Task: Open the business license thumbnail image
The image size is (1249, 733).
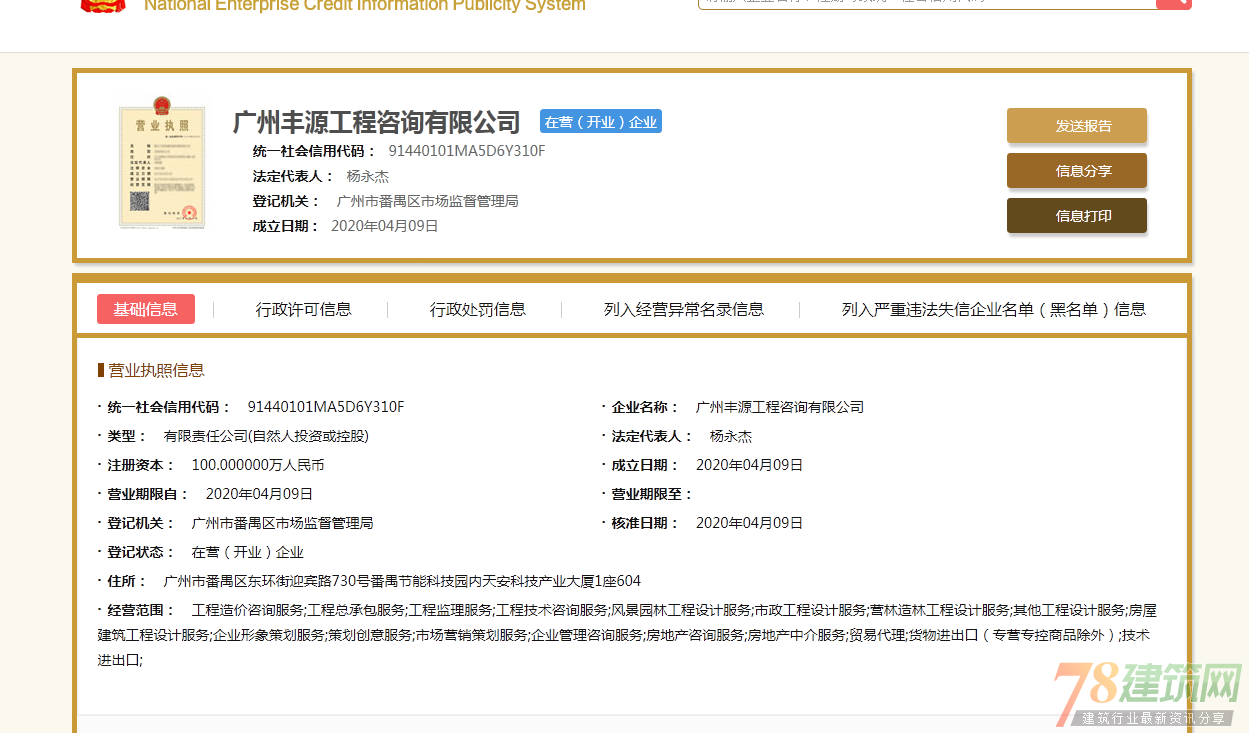Action: tap(161, 162)
